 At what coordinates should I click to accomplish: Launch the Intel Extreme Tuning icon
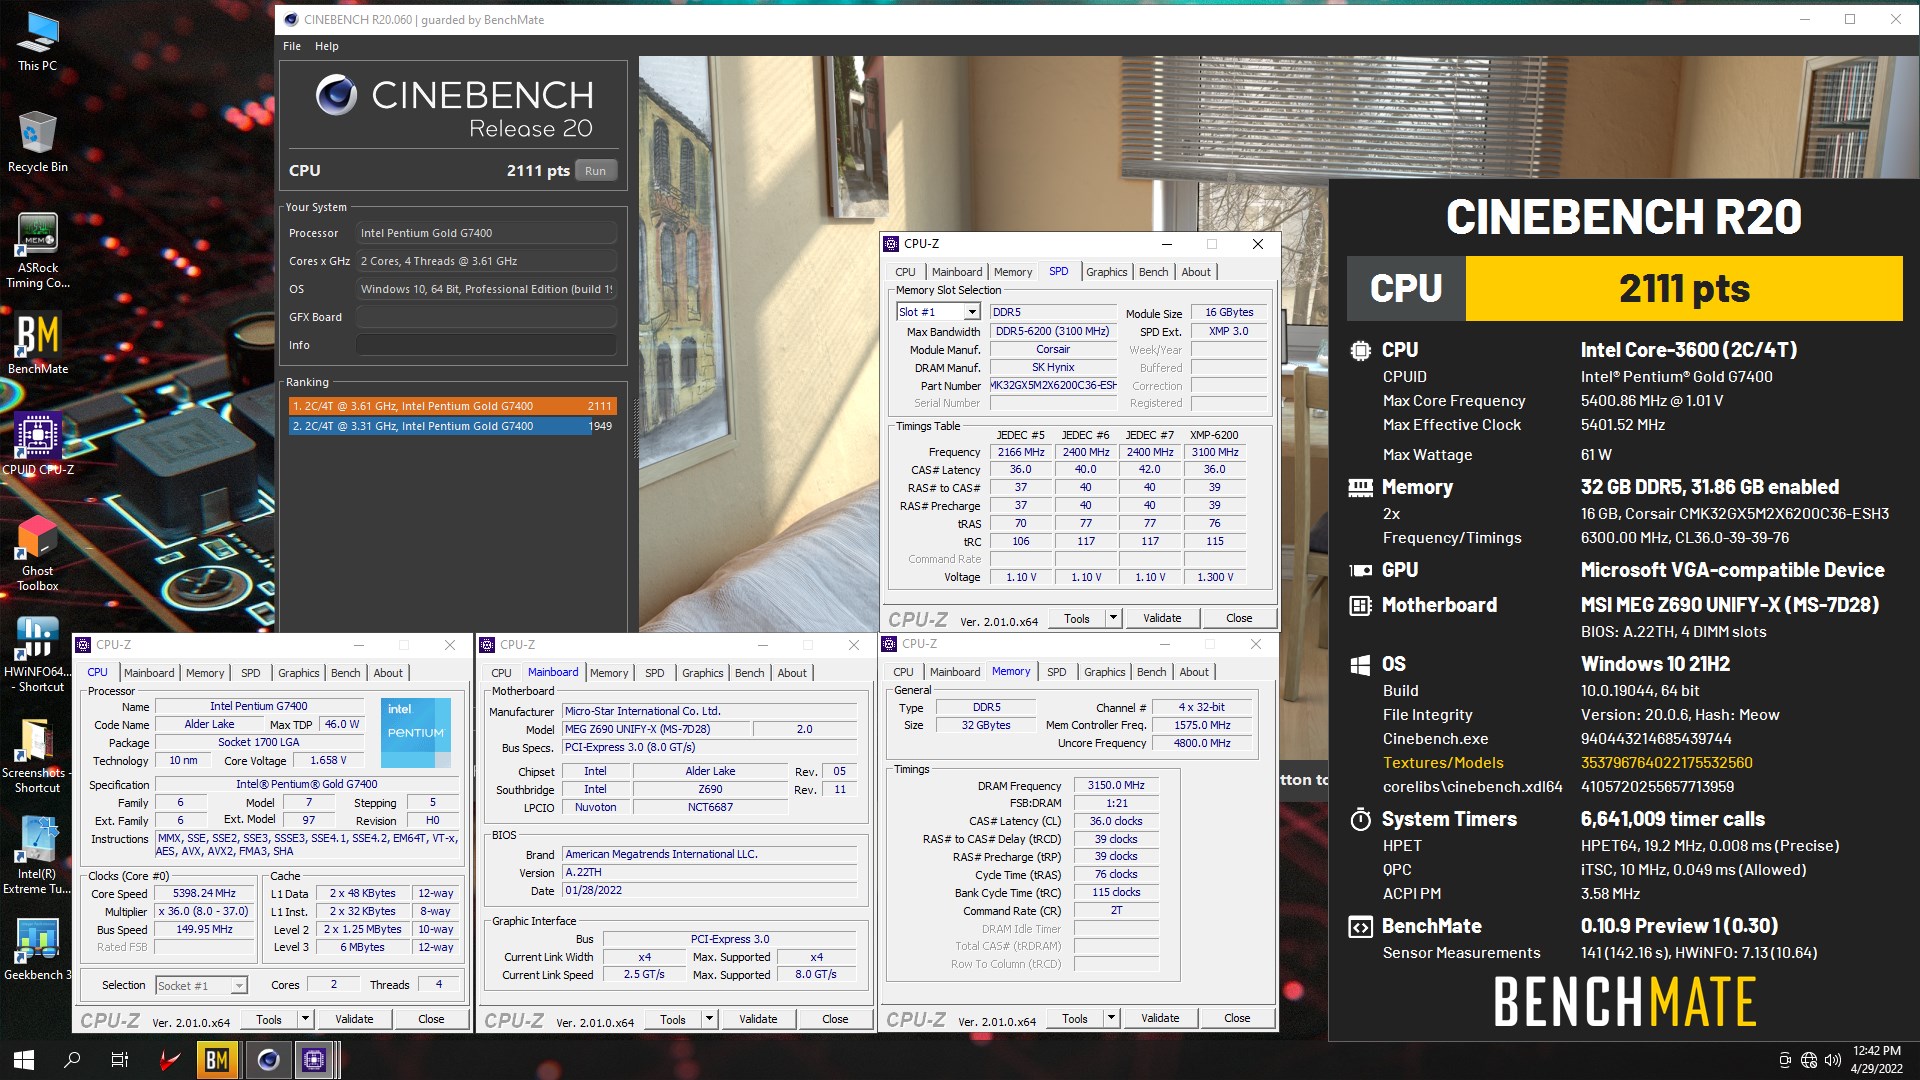click(37, 856)
